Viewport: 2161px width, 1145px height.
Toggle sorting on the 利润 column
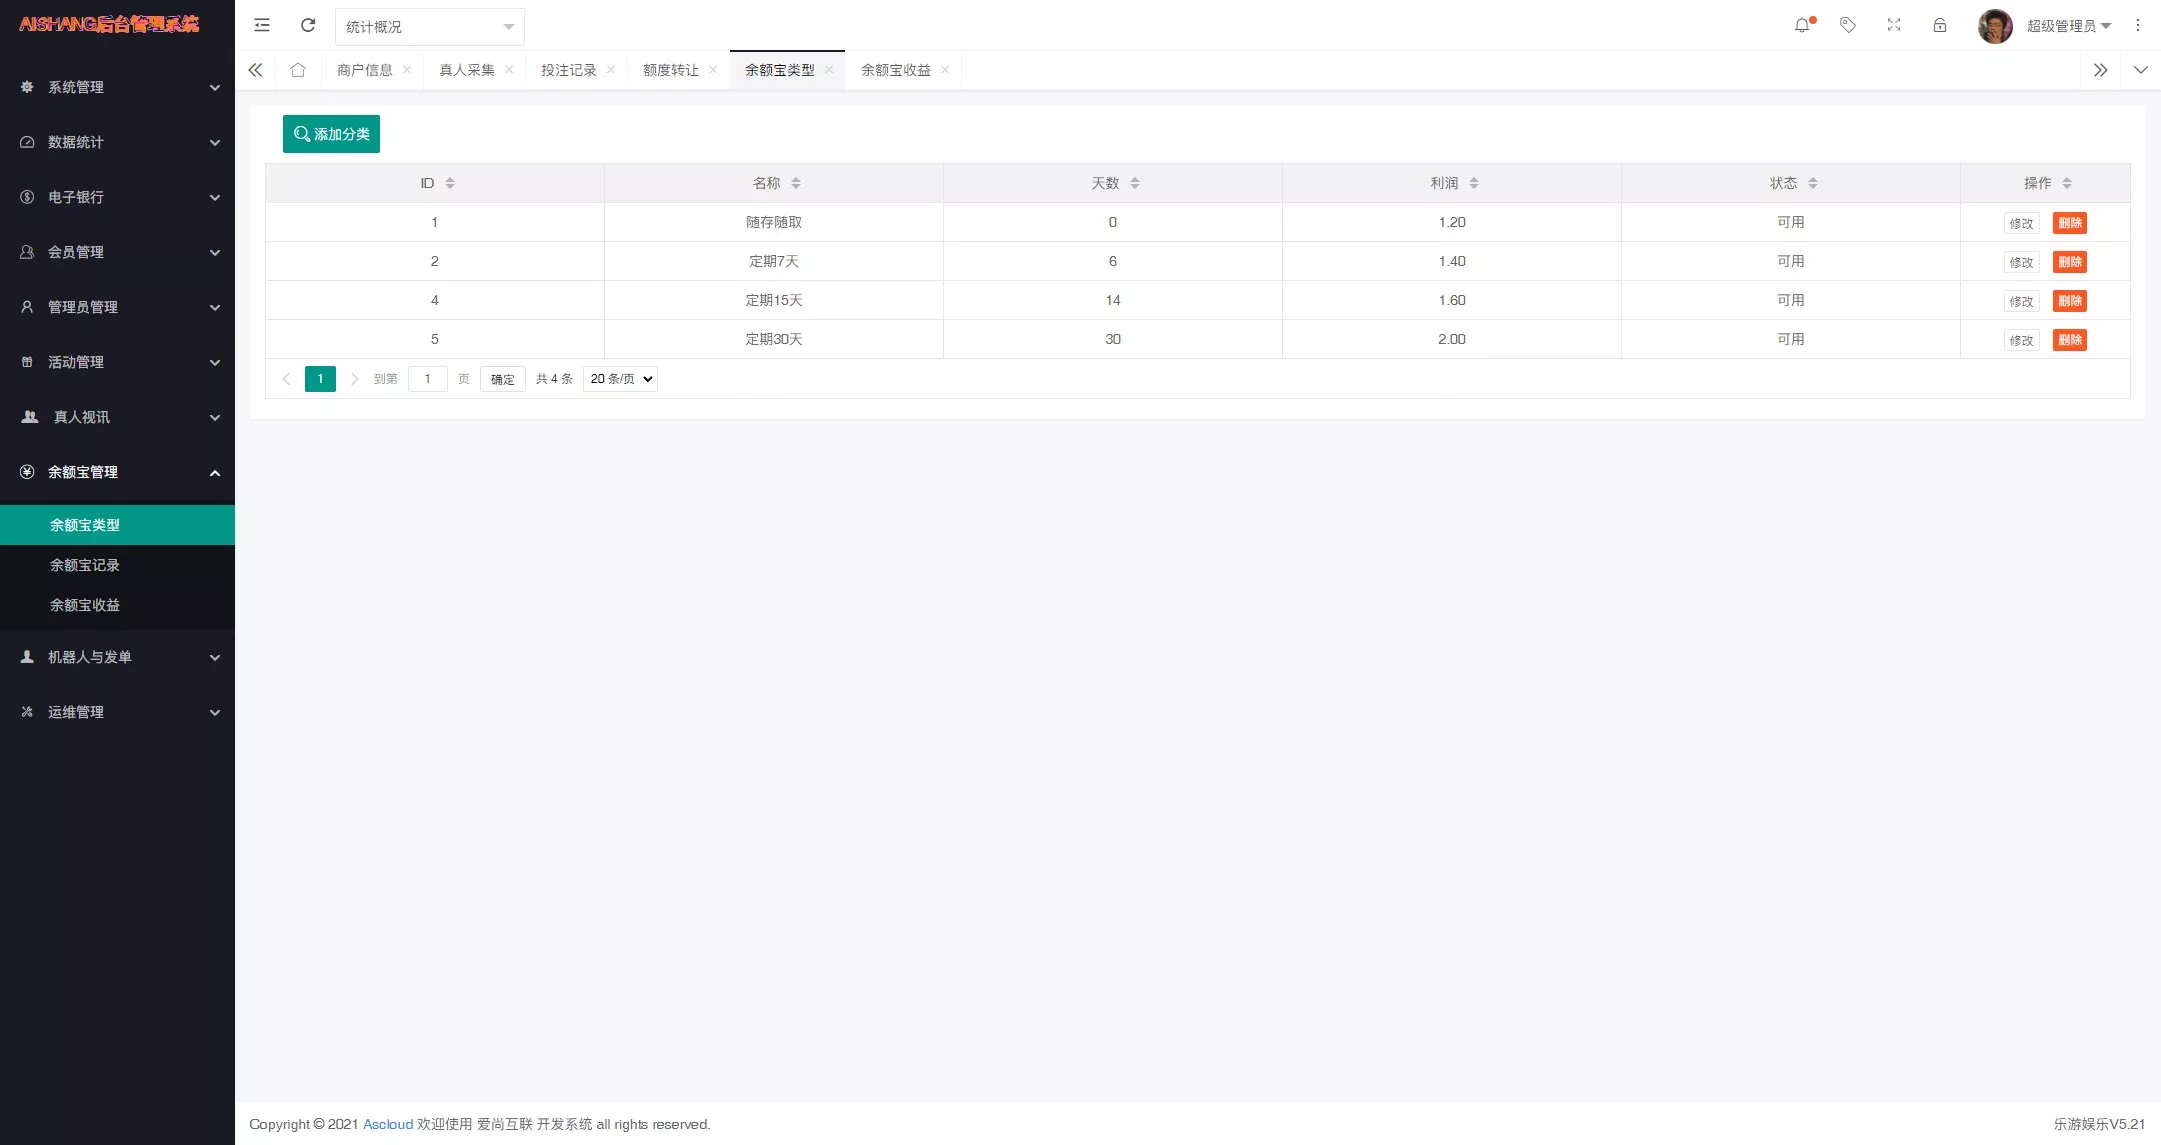pos(1474,183)
